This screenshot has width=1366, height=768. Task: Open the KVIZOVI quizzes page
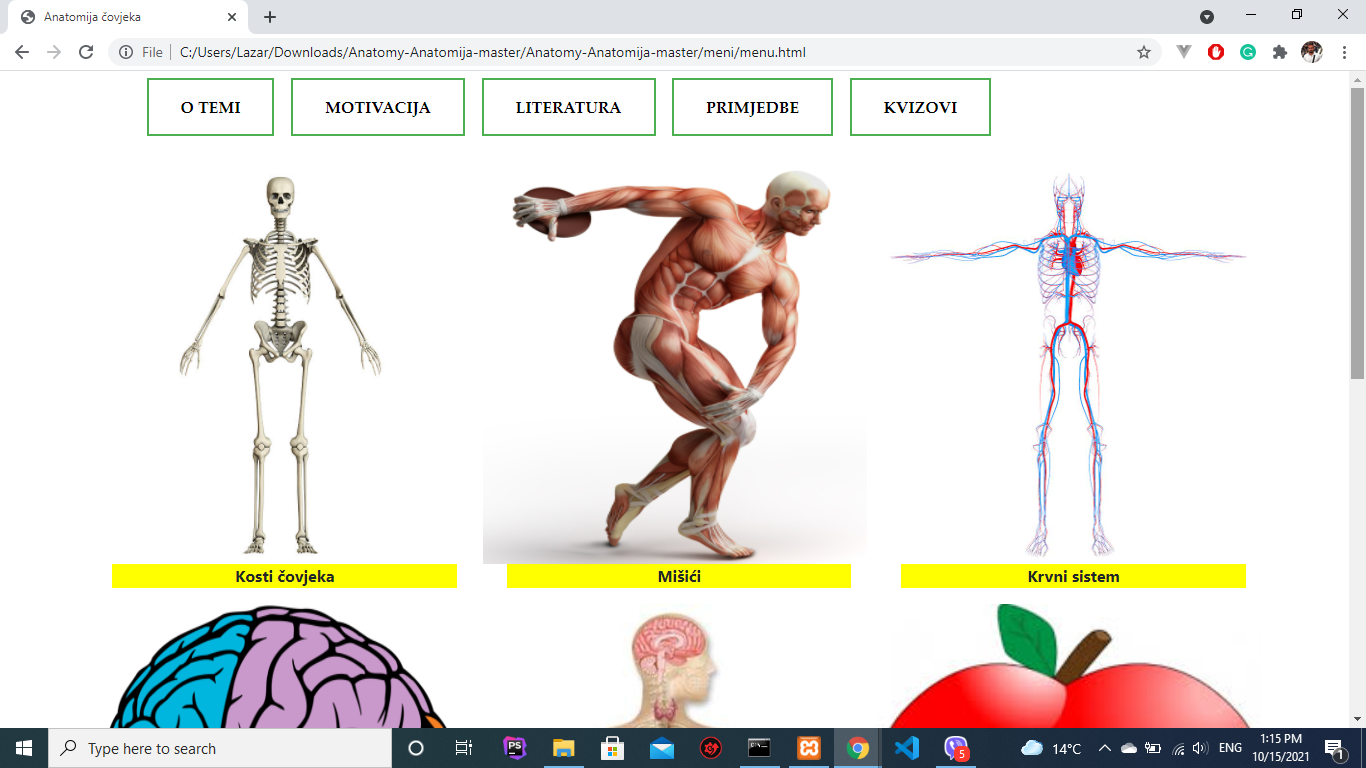click(x=920, y=107)
